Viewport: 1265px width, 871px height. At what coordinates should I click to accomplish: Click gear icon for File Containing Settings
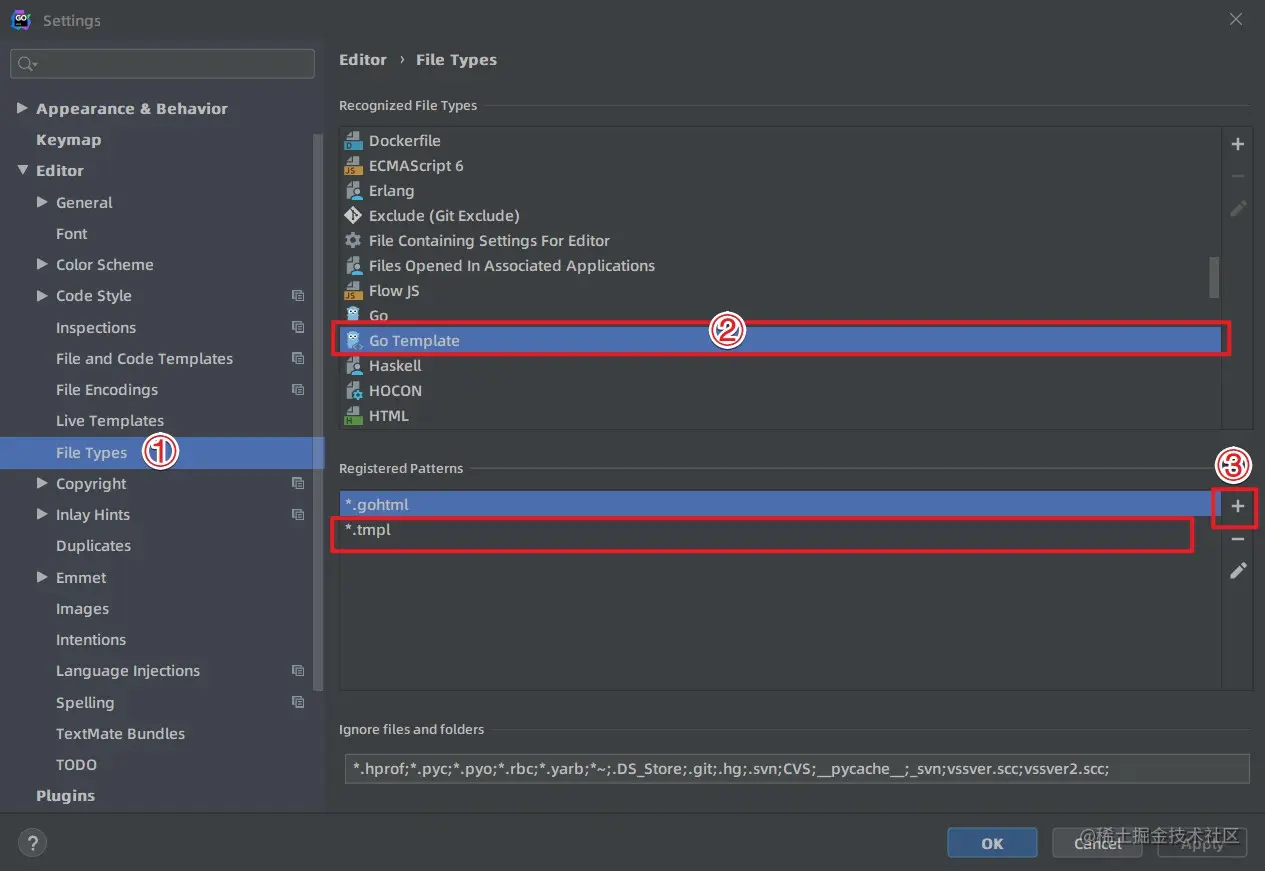point(352,241)
